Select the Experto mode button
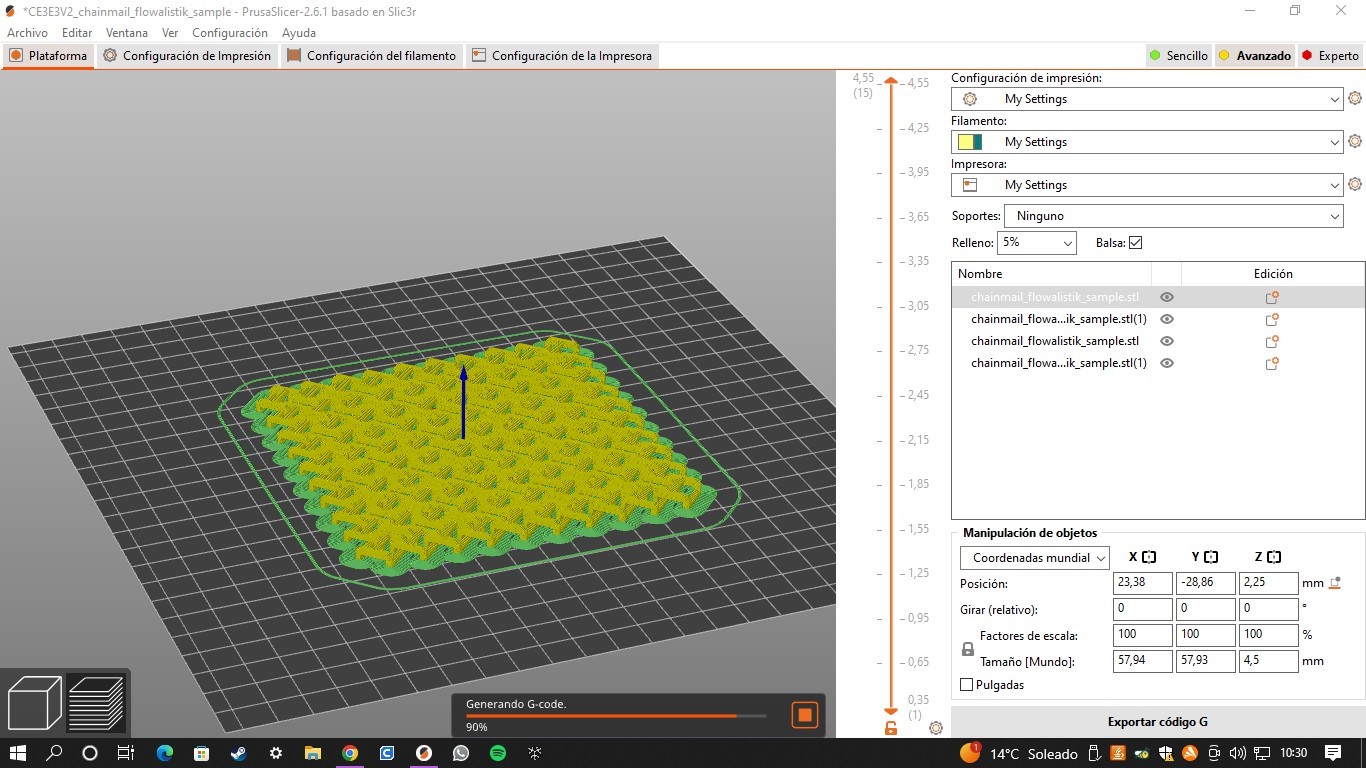 (x=1329, y=56)
